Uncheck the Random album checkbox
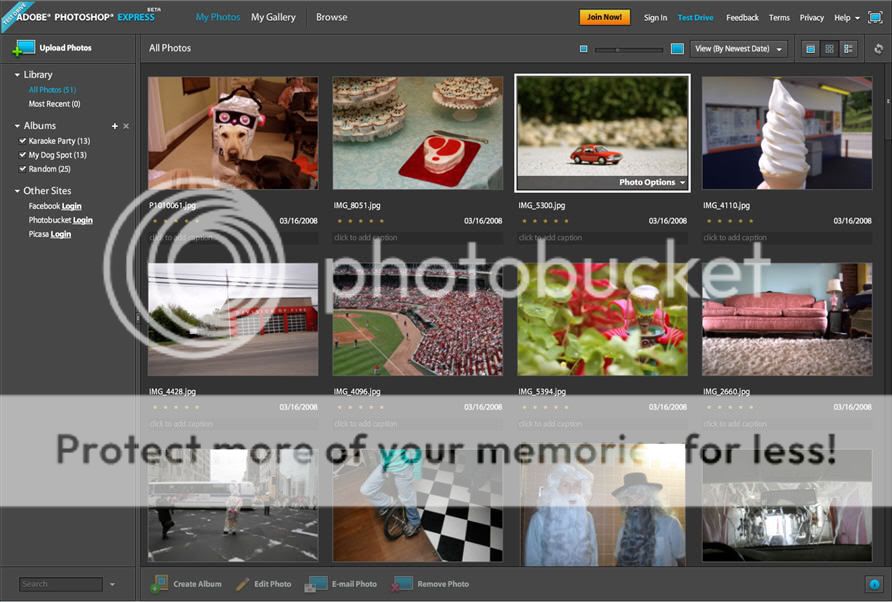The height and width of the screenshot is (602, 892). (x=22, y=169)
